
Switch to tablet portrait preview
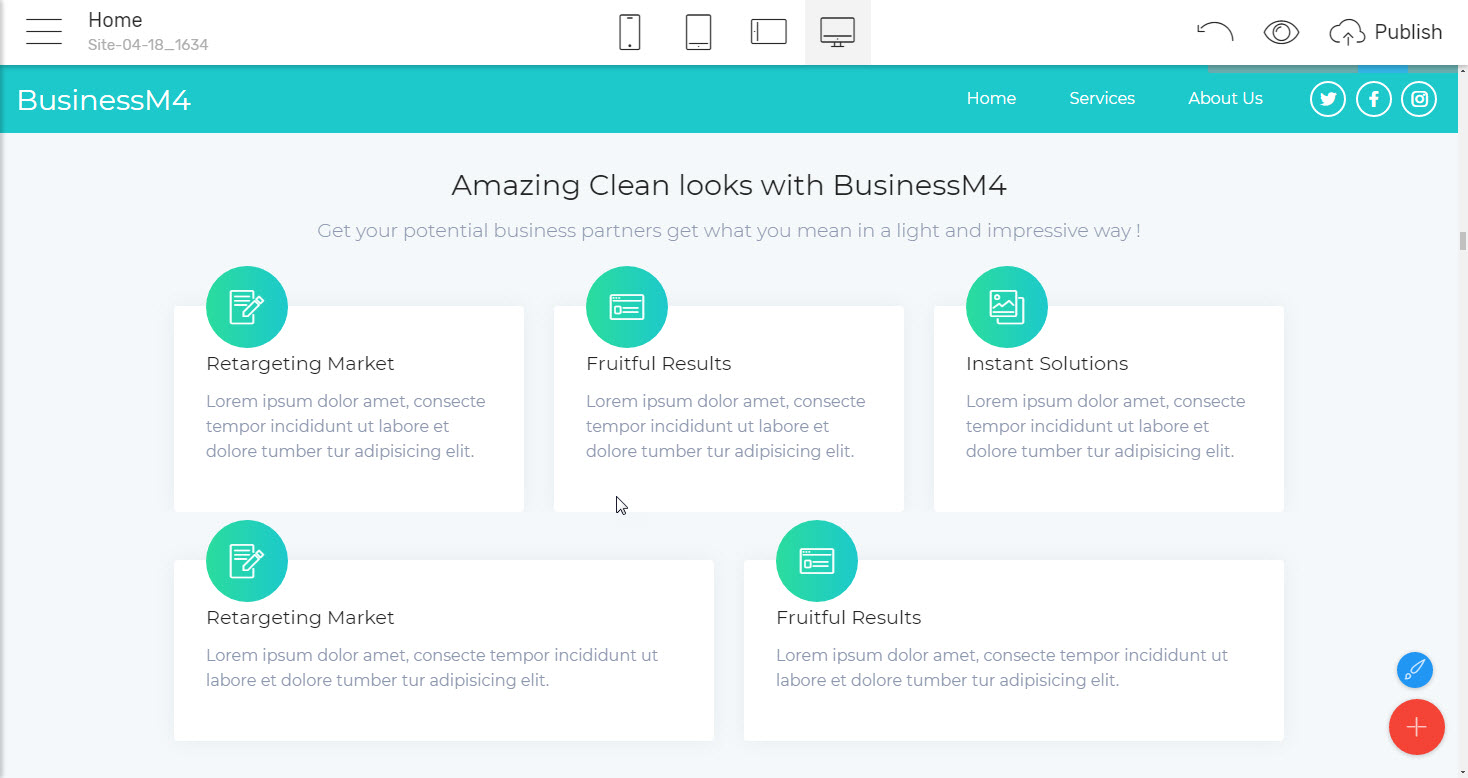pyautogui.click(x=698, y=32)
